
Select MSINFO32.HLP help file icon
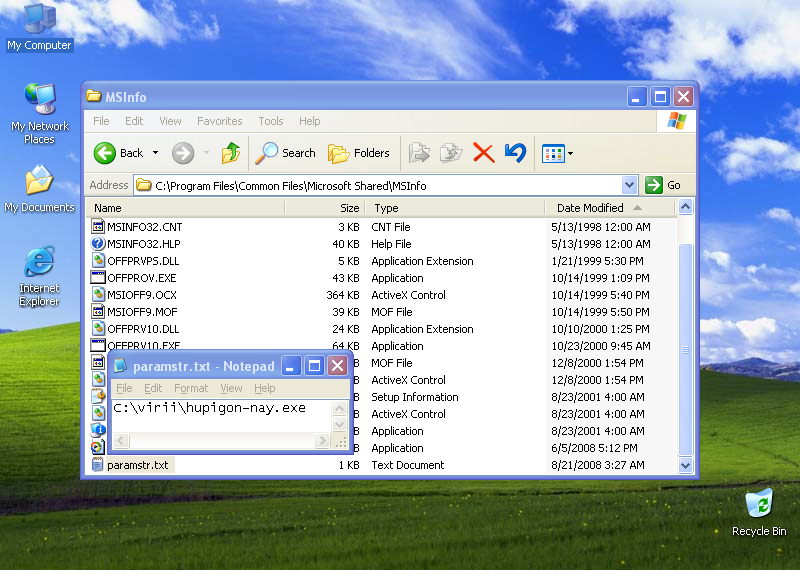point(98,243)
